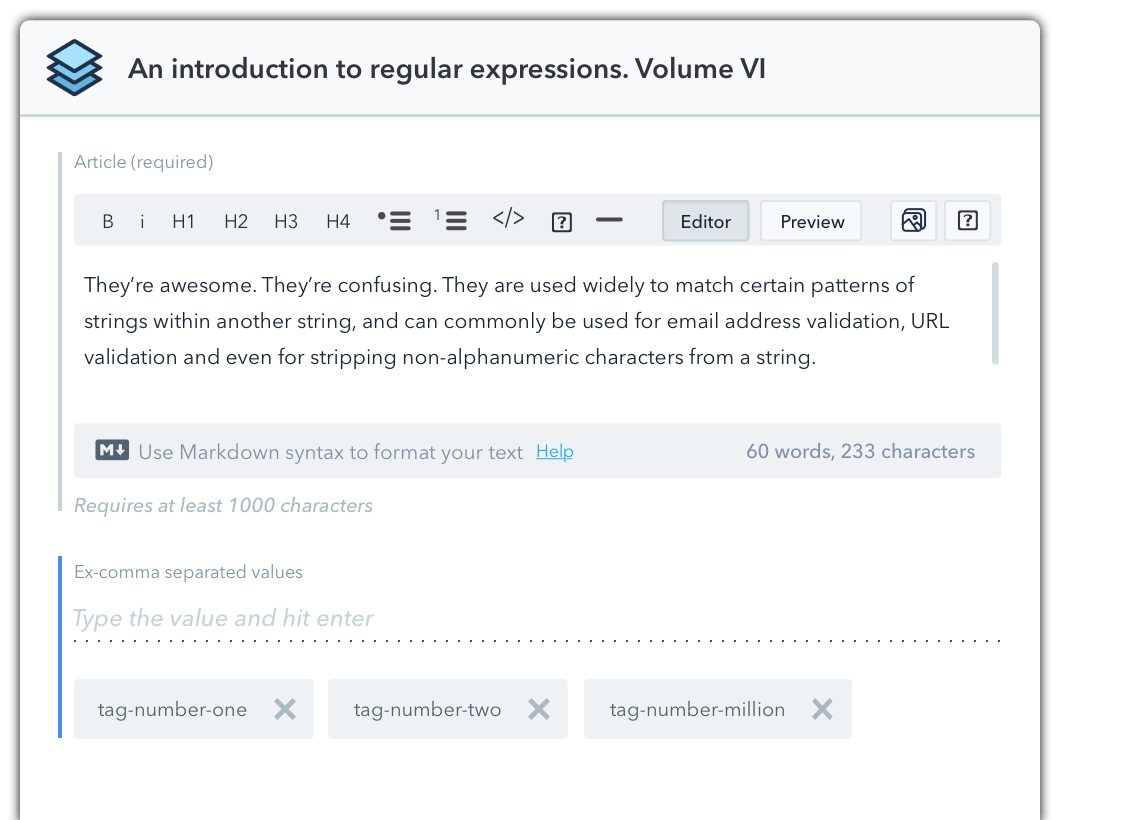Viewport: 1140px width, 820px height.
Task: Switch to the Preview tab
Action: pos(811,221)
